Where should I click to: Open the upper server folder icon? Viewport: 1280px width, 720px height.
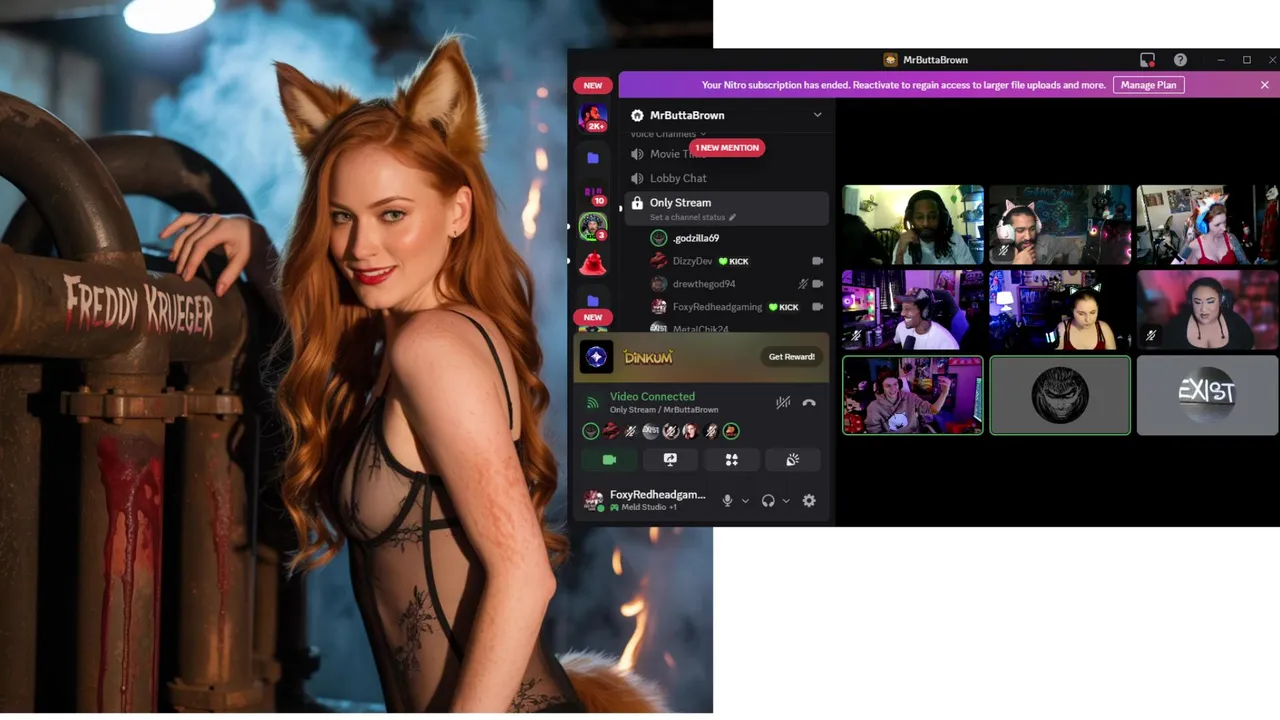coord(593,158)
